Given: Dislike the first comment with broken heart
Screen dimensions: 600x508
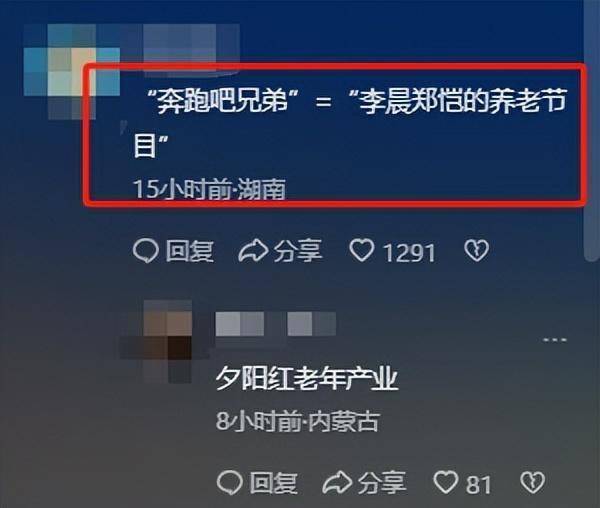Looking at the screenshot, I should click(x=476, y=251).
